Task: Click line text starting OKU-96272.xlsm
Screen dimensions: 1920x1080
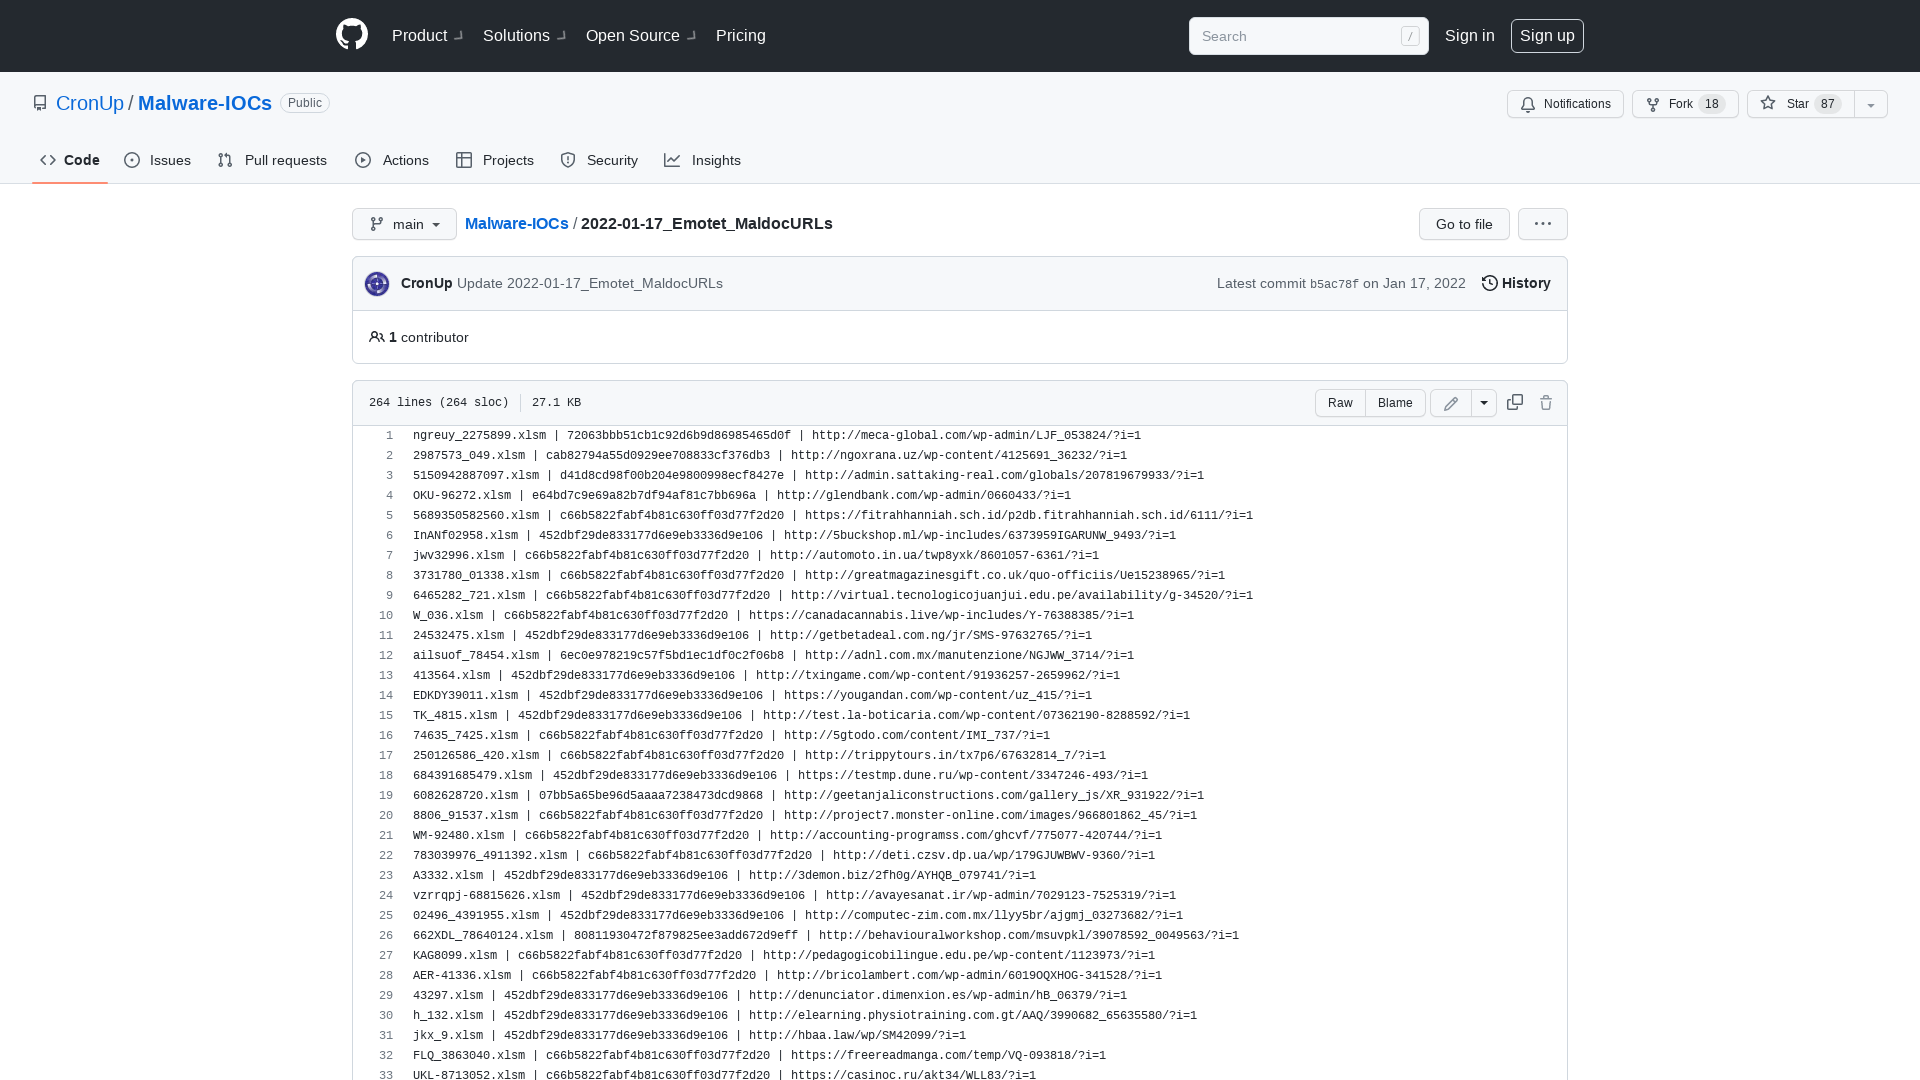Action: click(x=742, y=495)
